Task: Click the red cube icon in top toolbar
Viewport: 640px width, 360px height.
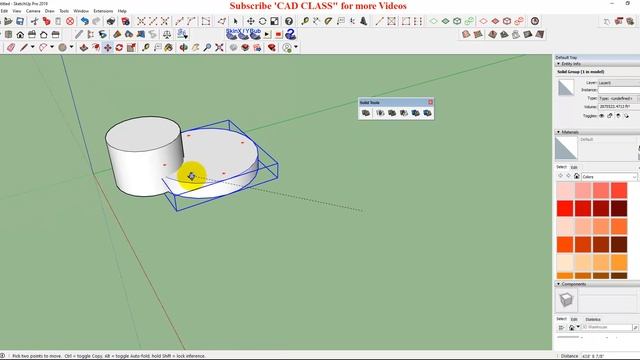Action: click(x=507, y=21)
